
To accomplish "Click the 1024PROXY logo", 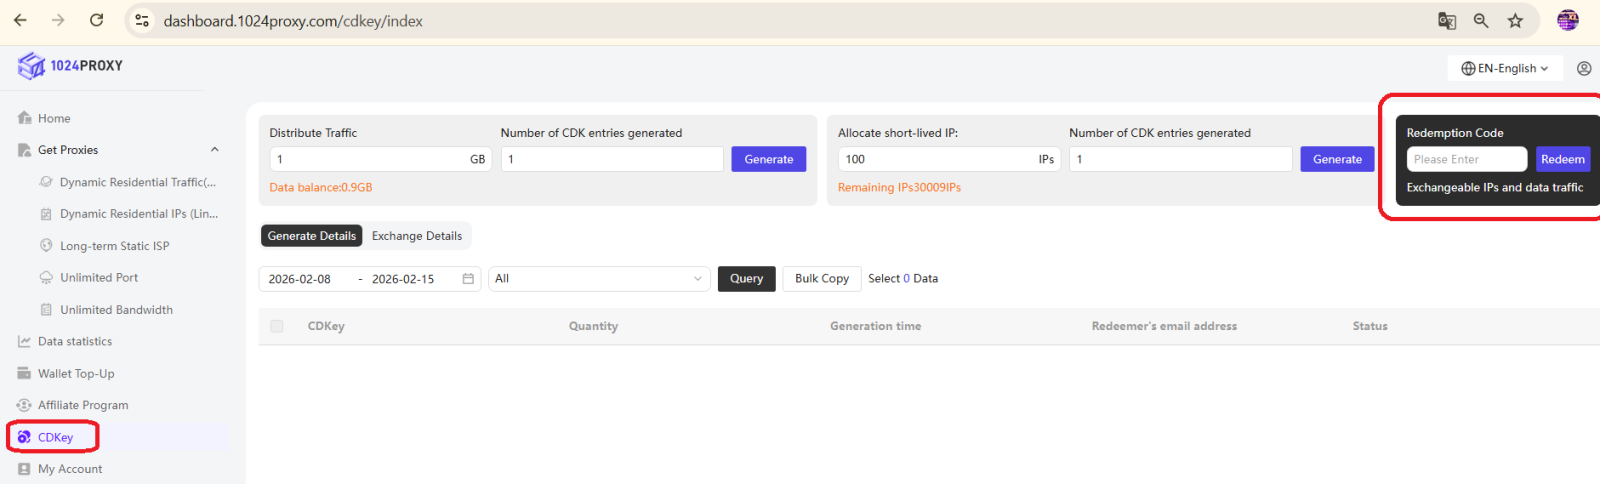I will point(70,66).
